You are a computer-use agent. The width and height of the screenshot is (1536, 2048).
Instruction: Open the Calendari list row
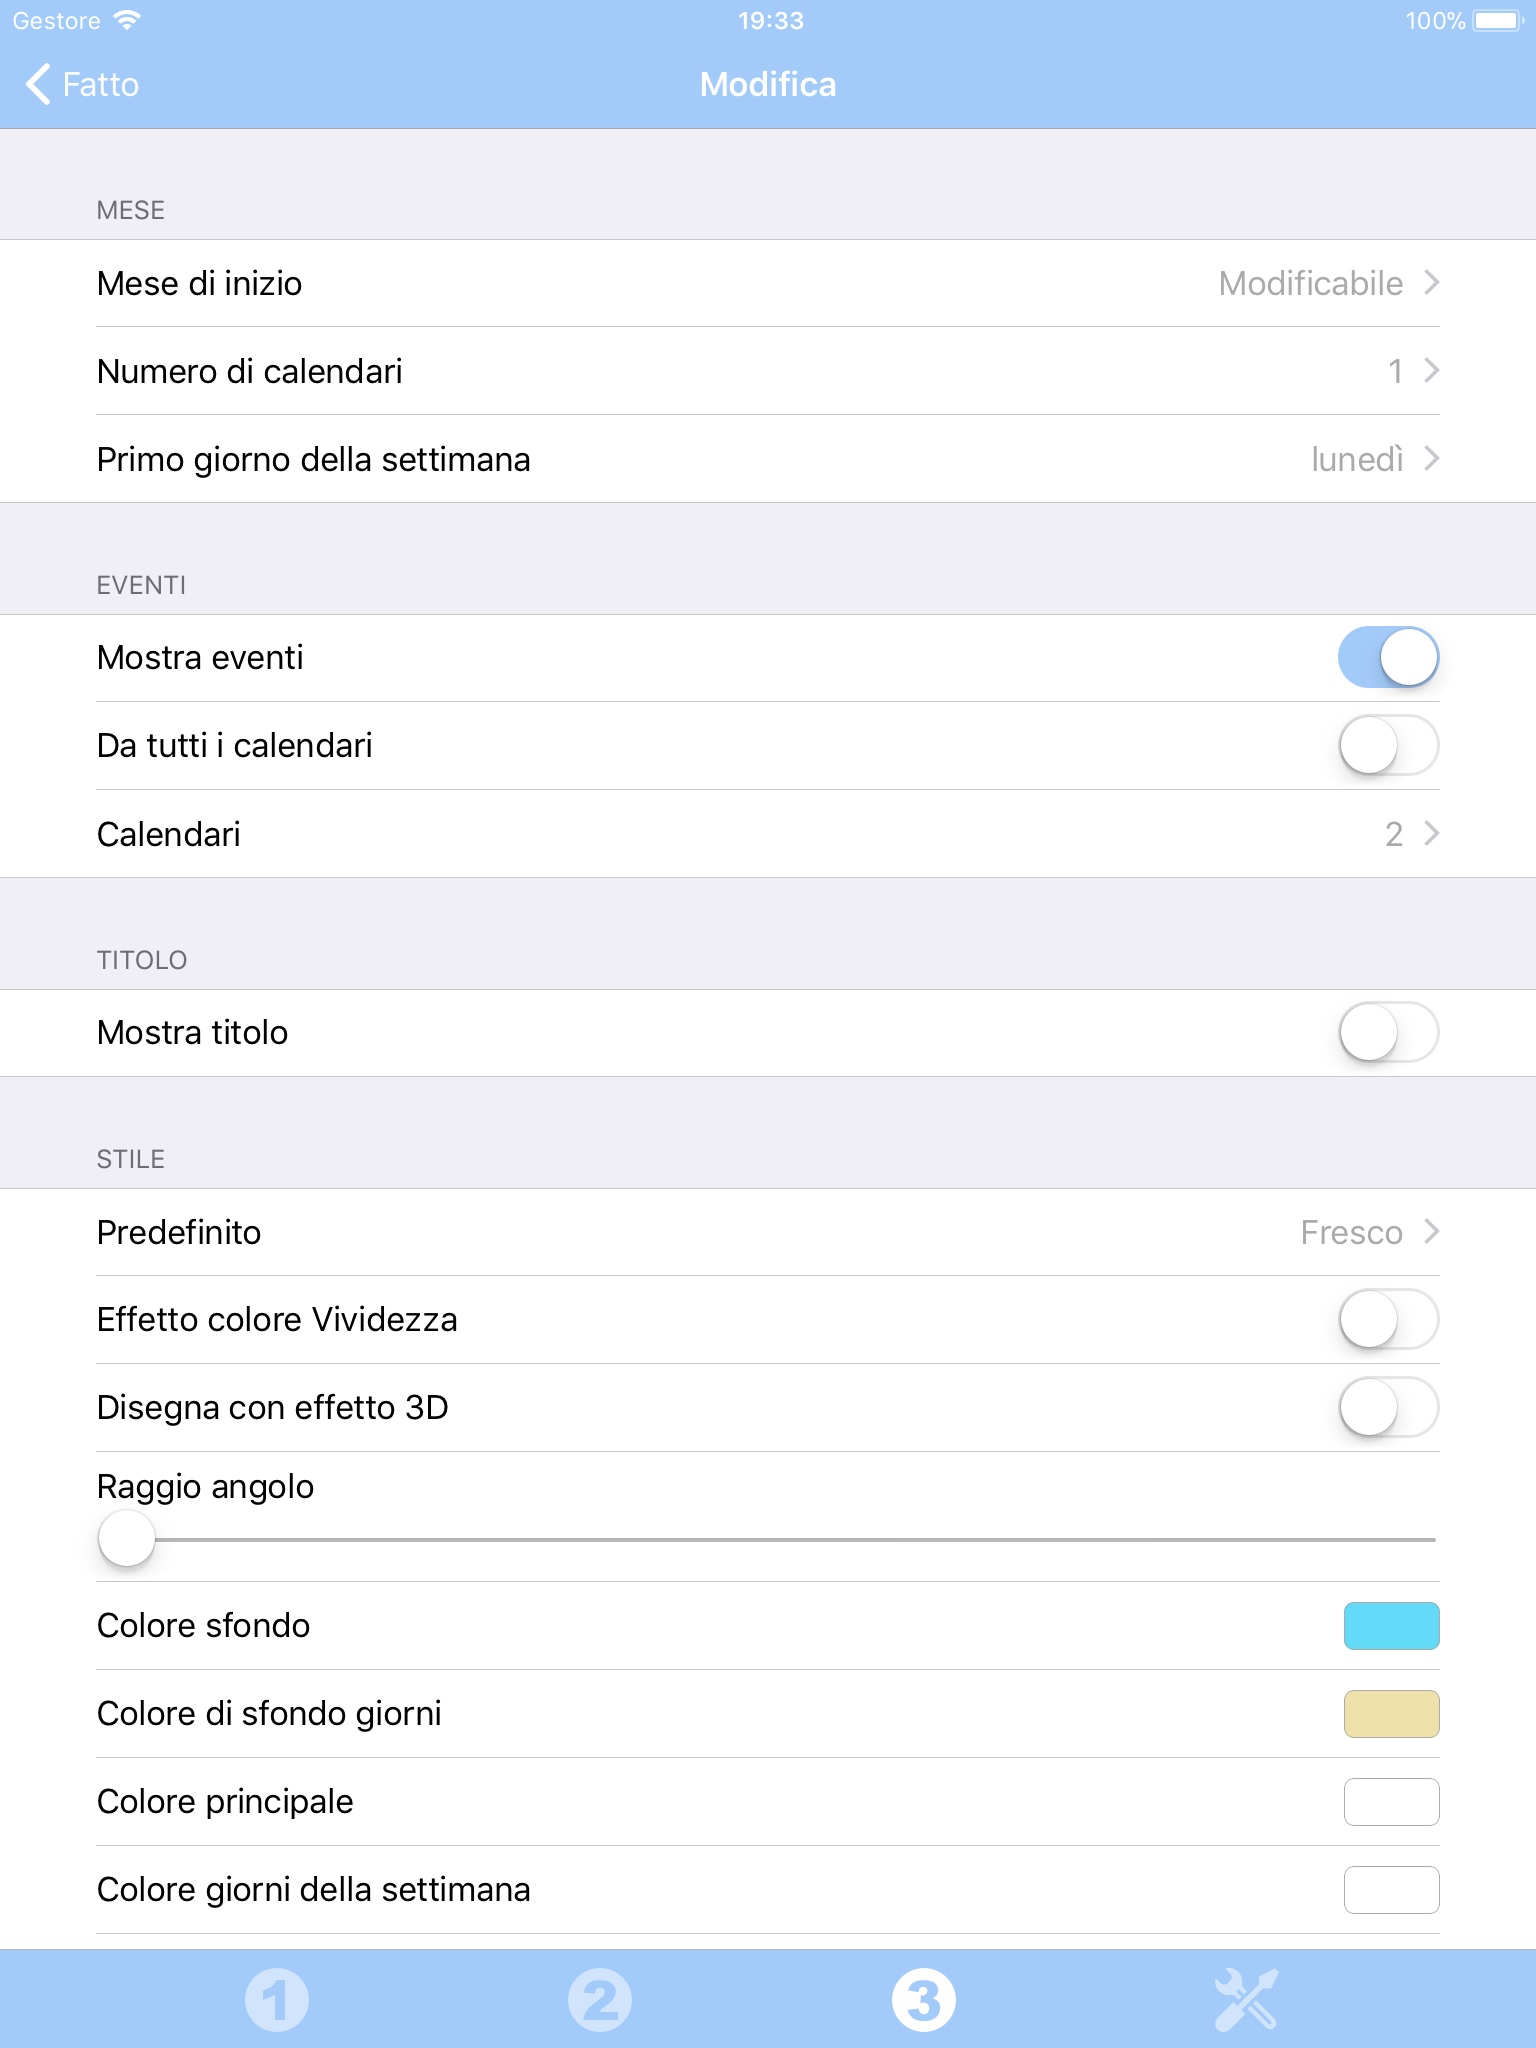click(768, 834)
